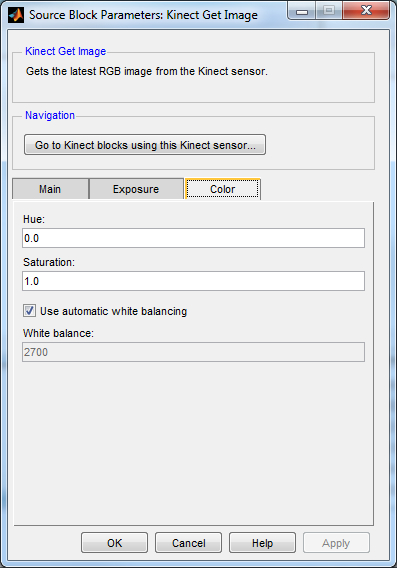Go to Kinect blocks using this sensor

click(145, 145)
